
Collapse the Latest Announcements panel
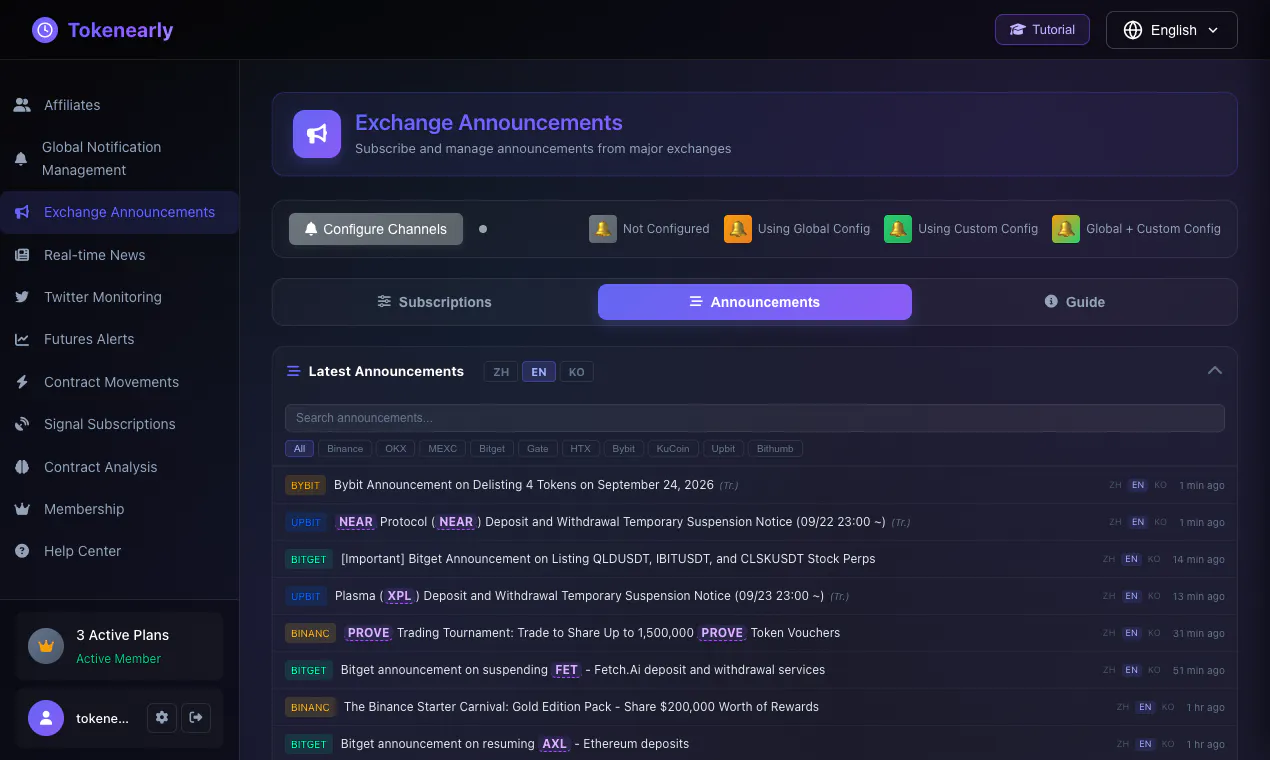point(1215,371)
